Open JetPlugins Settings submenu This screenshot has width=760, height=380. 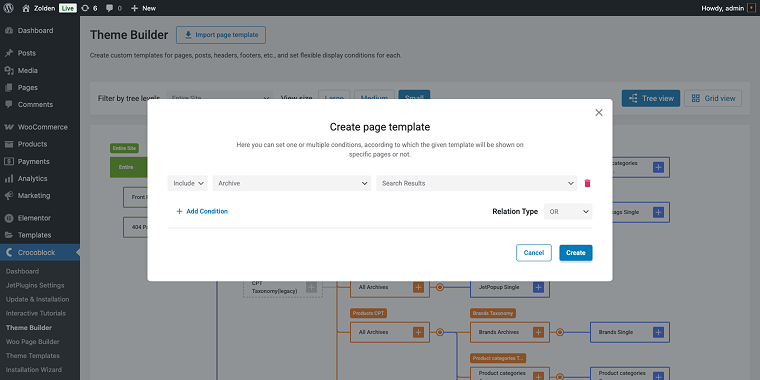[x=35, y=285]
